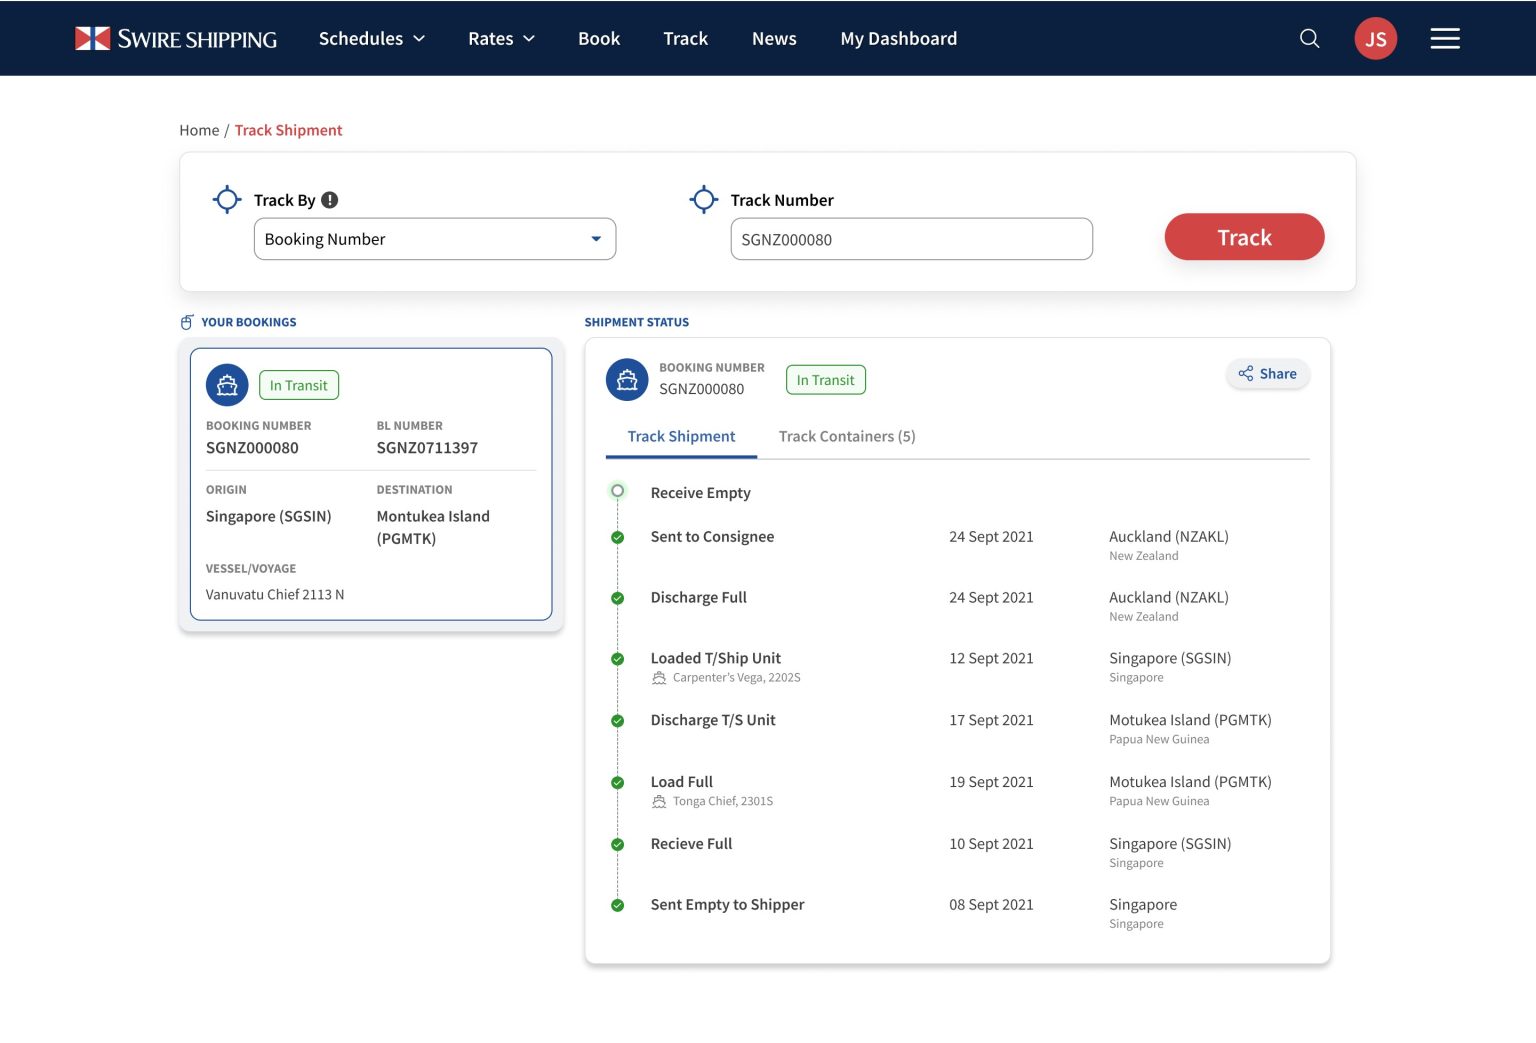The image size is (1536, 1043).
Task: Click the Recieve Full green checkmark
Action: (x=617, y=845)
